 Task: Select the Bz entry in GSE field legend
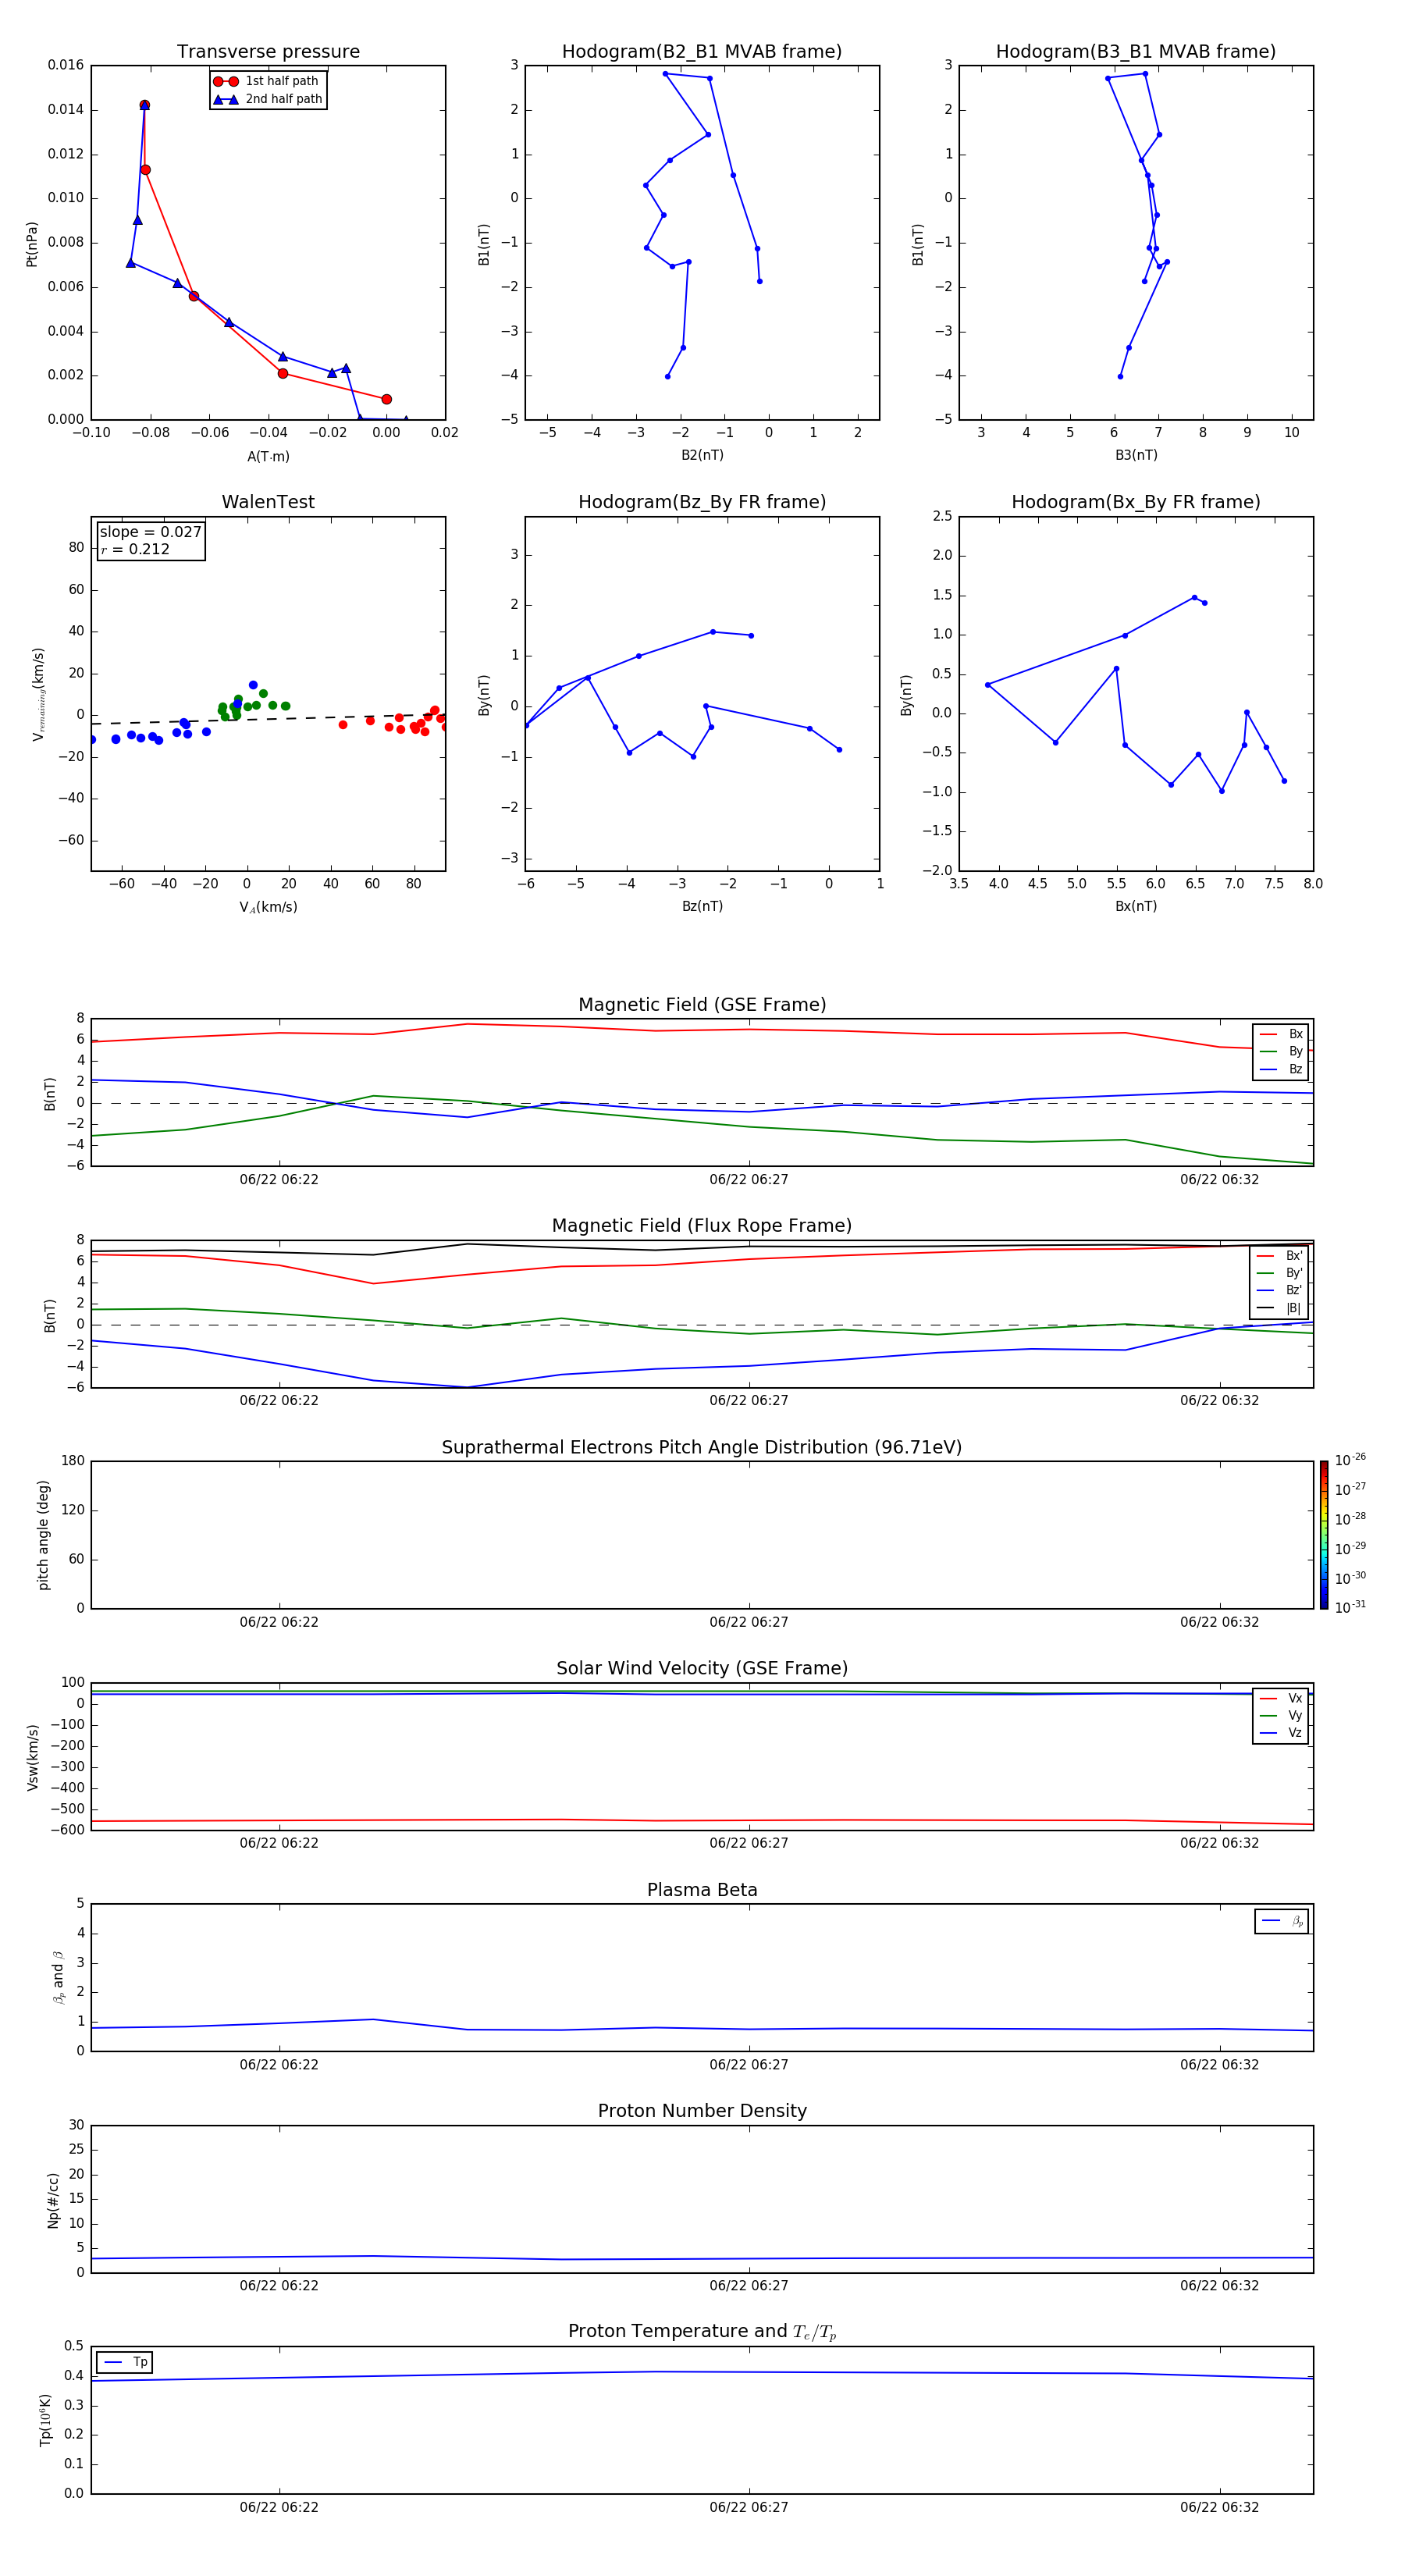point(1281,1069)
